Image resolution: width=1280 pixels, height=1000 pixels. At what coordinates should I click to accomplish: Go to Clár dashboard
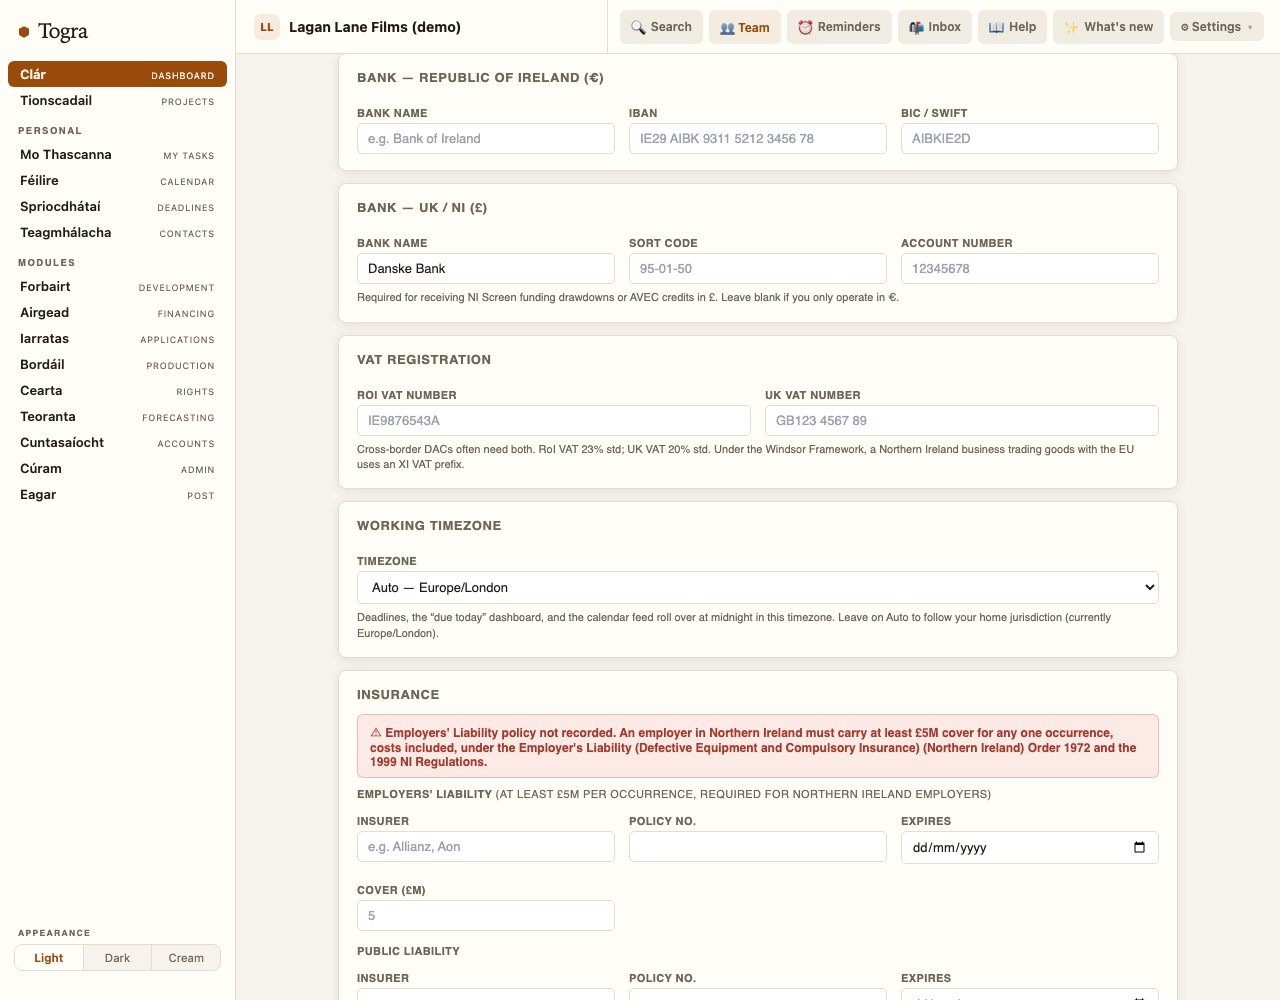click(x=117, y=75)
